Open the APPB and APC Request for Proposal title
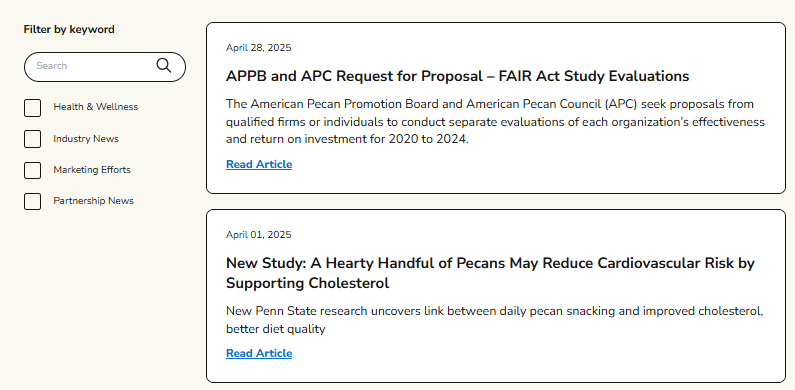The height and width of the screenshot is (390, 795). point(457,76)
